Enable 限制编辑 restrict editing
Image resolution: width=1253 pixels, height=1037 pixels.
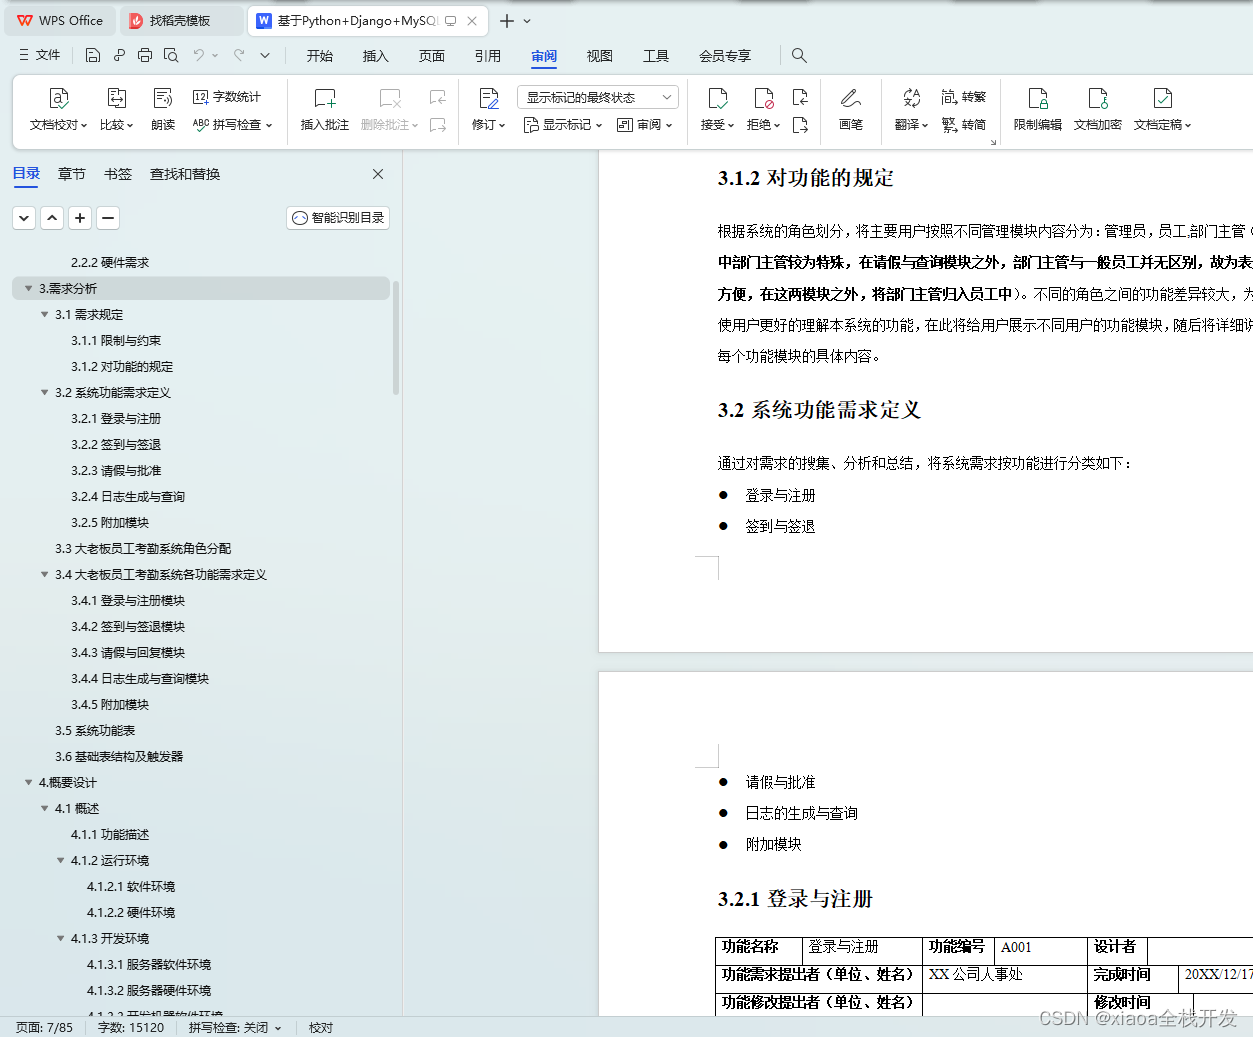click(1037, 110)
